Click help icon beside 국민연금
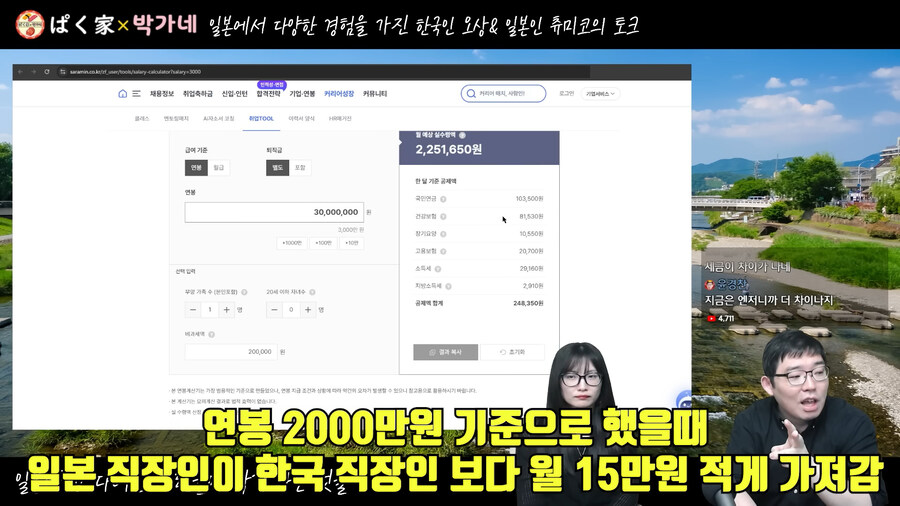 (443, 199)
